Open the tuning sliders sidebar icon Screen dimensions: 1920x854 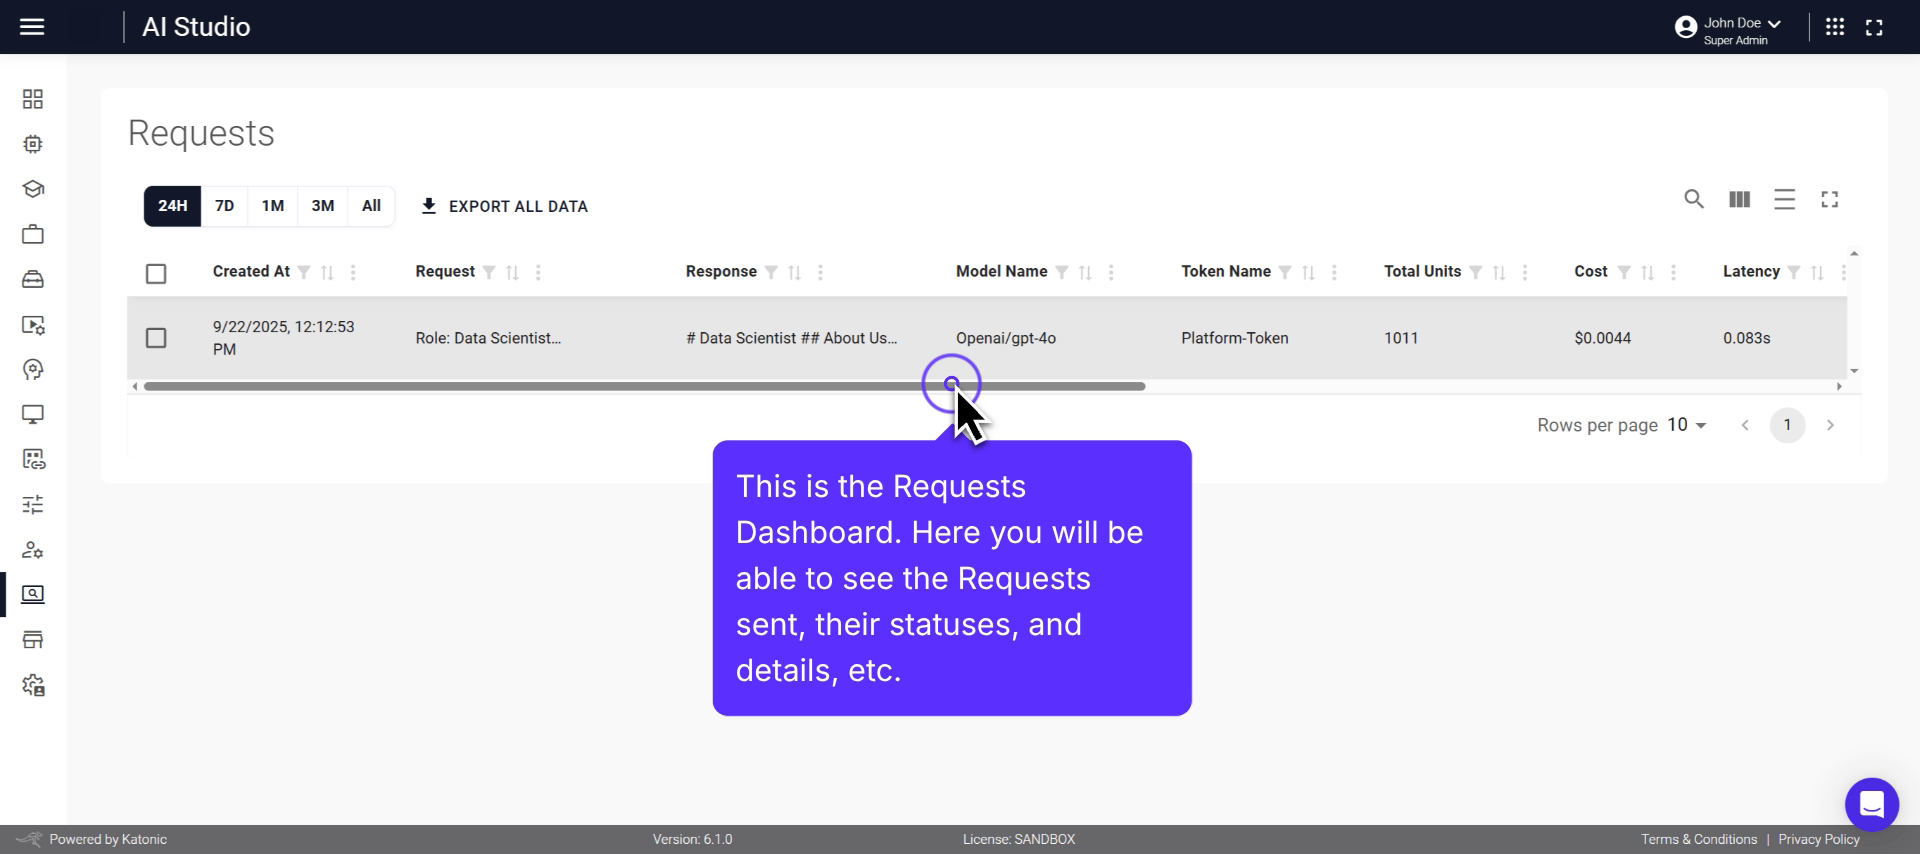[33, 504]
